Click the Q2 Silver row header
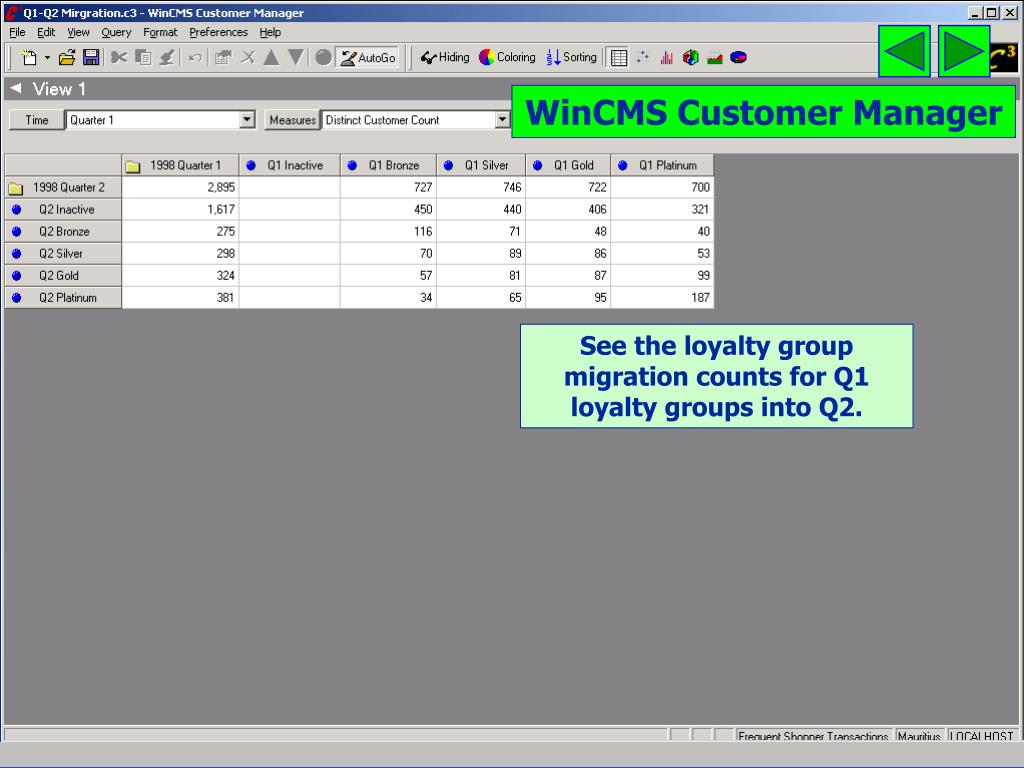Image resolution: width=1024 pixels, height=768 pixels. (63, 253)
